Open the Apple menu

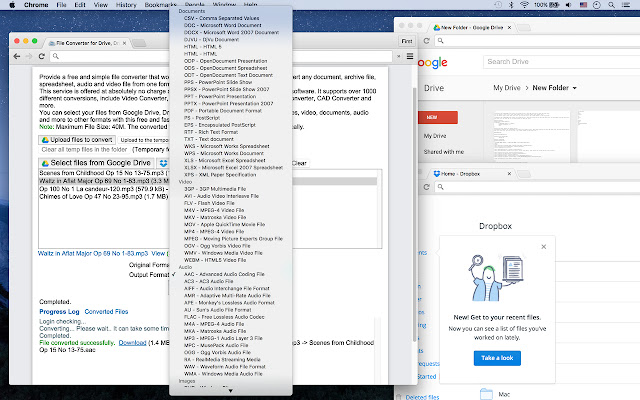tap(12, 5)
